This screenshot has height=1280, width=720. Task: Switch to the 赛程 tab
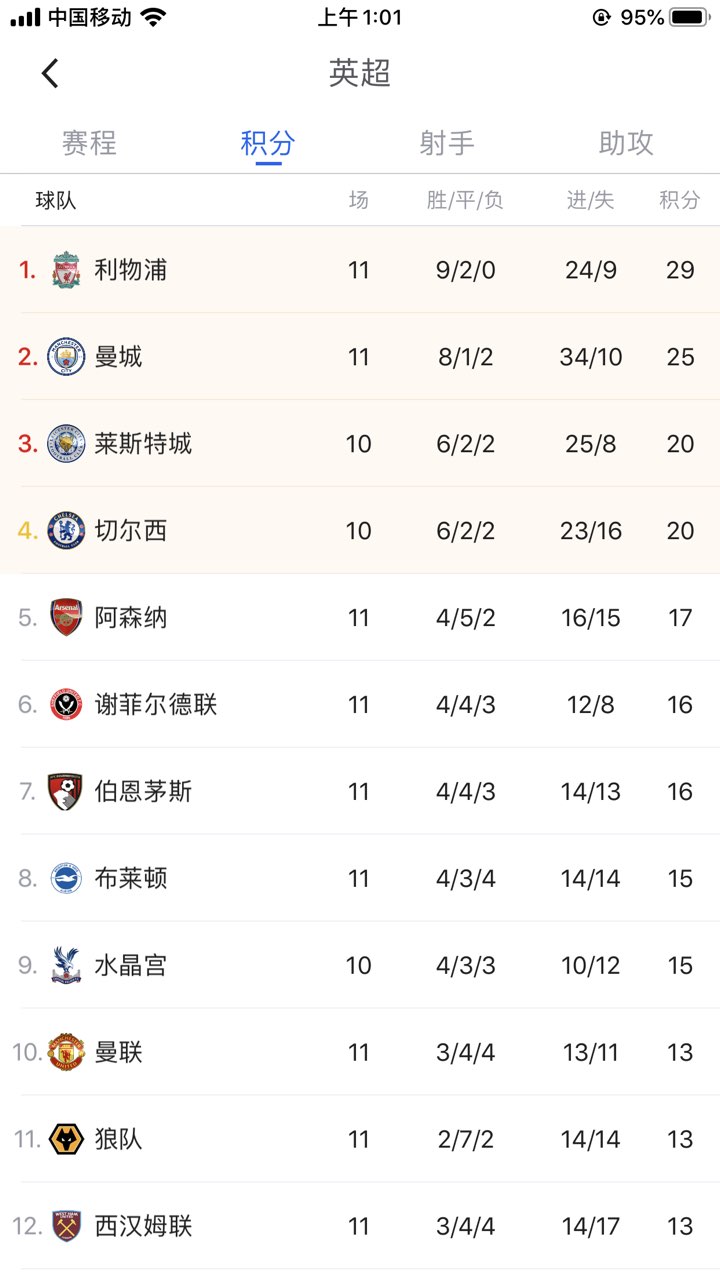(89, 143)
